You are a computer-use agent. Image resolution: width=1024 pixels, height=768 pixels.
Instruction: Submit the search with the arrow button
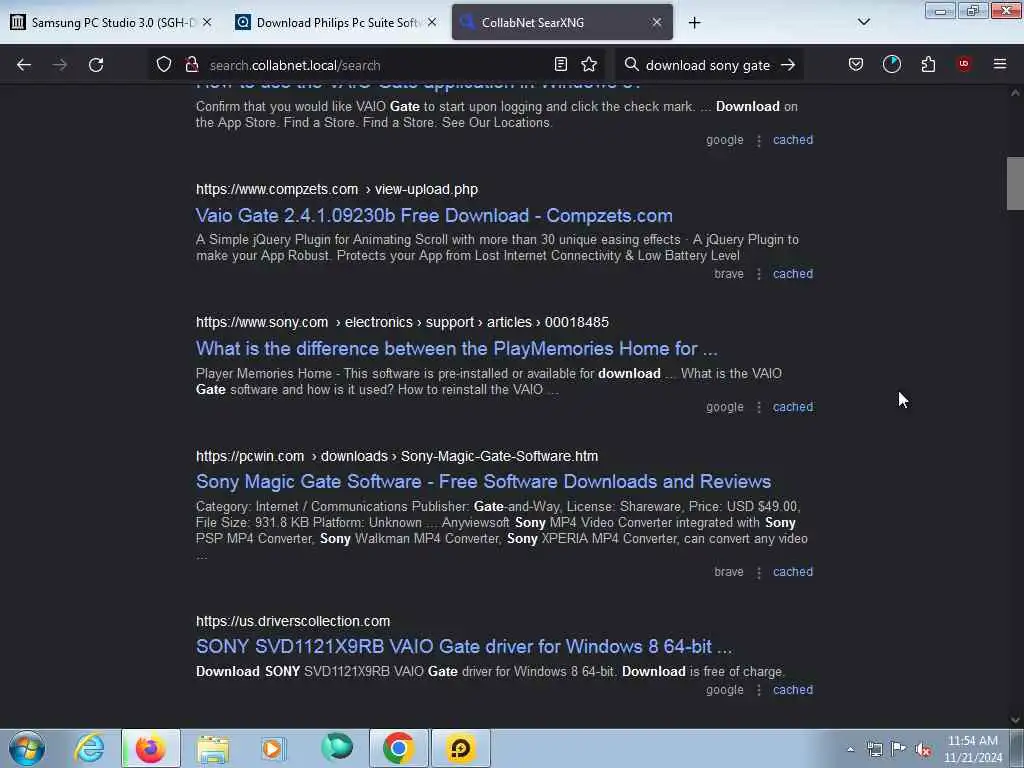pos(788,64)
